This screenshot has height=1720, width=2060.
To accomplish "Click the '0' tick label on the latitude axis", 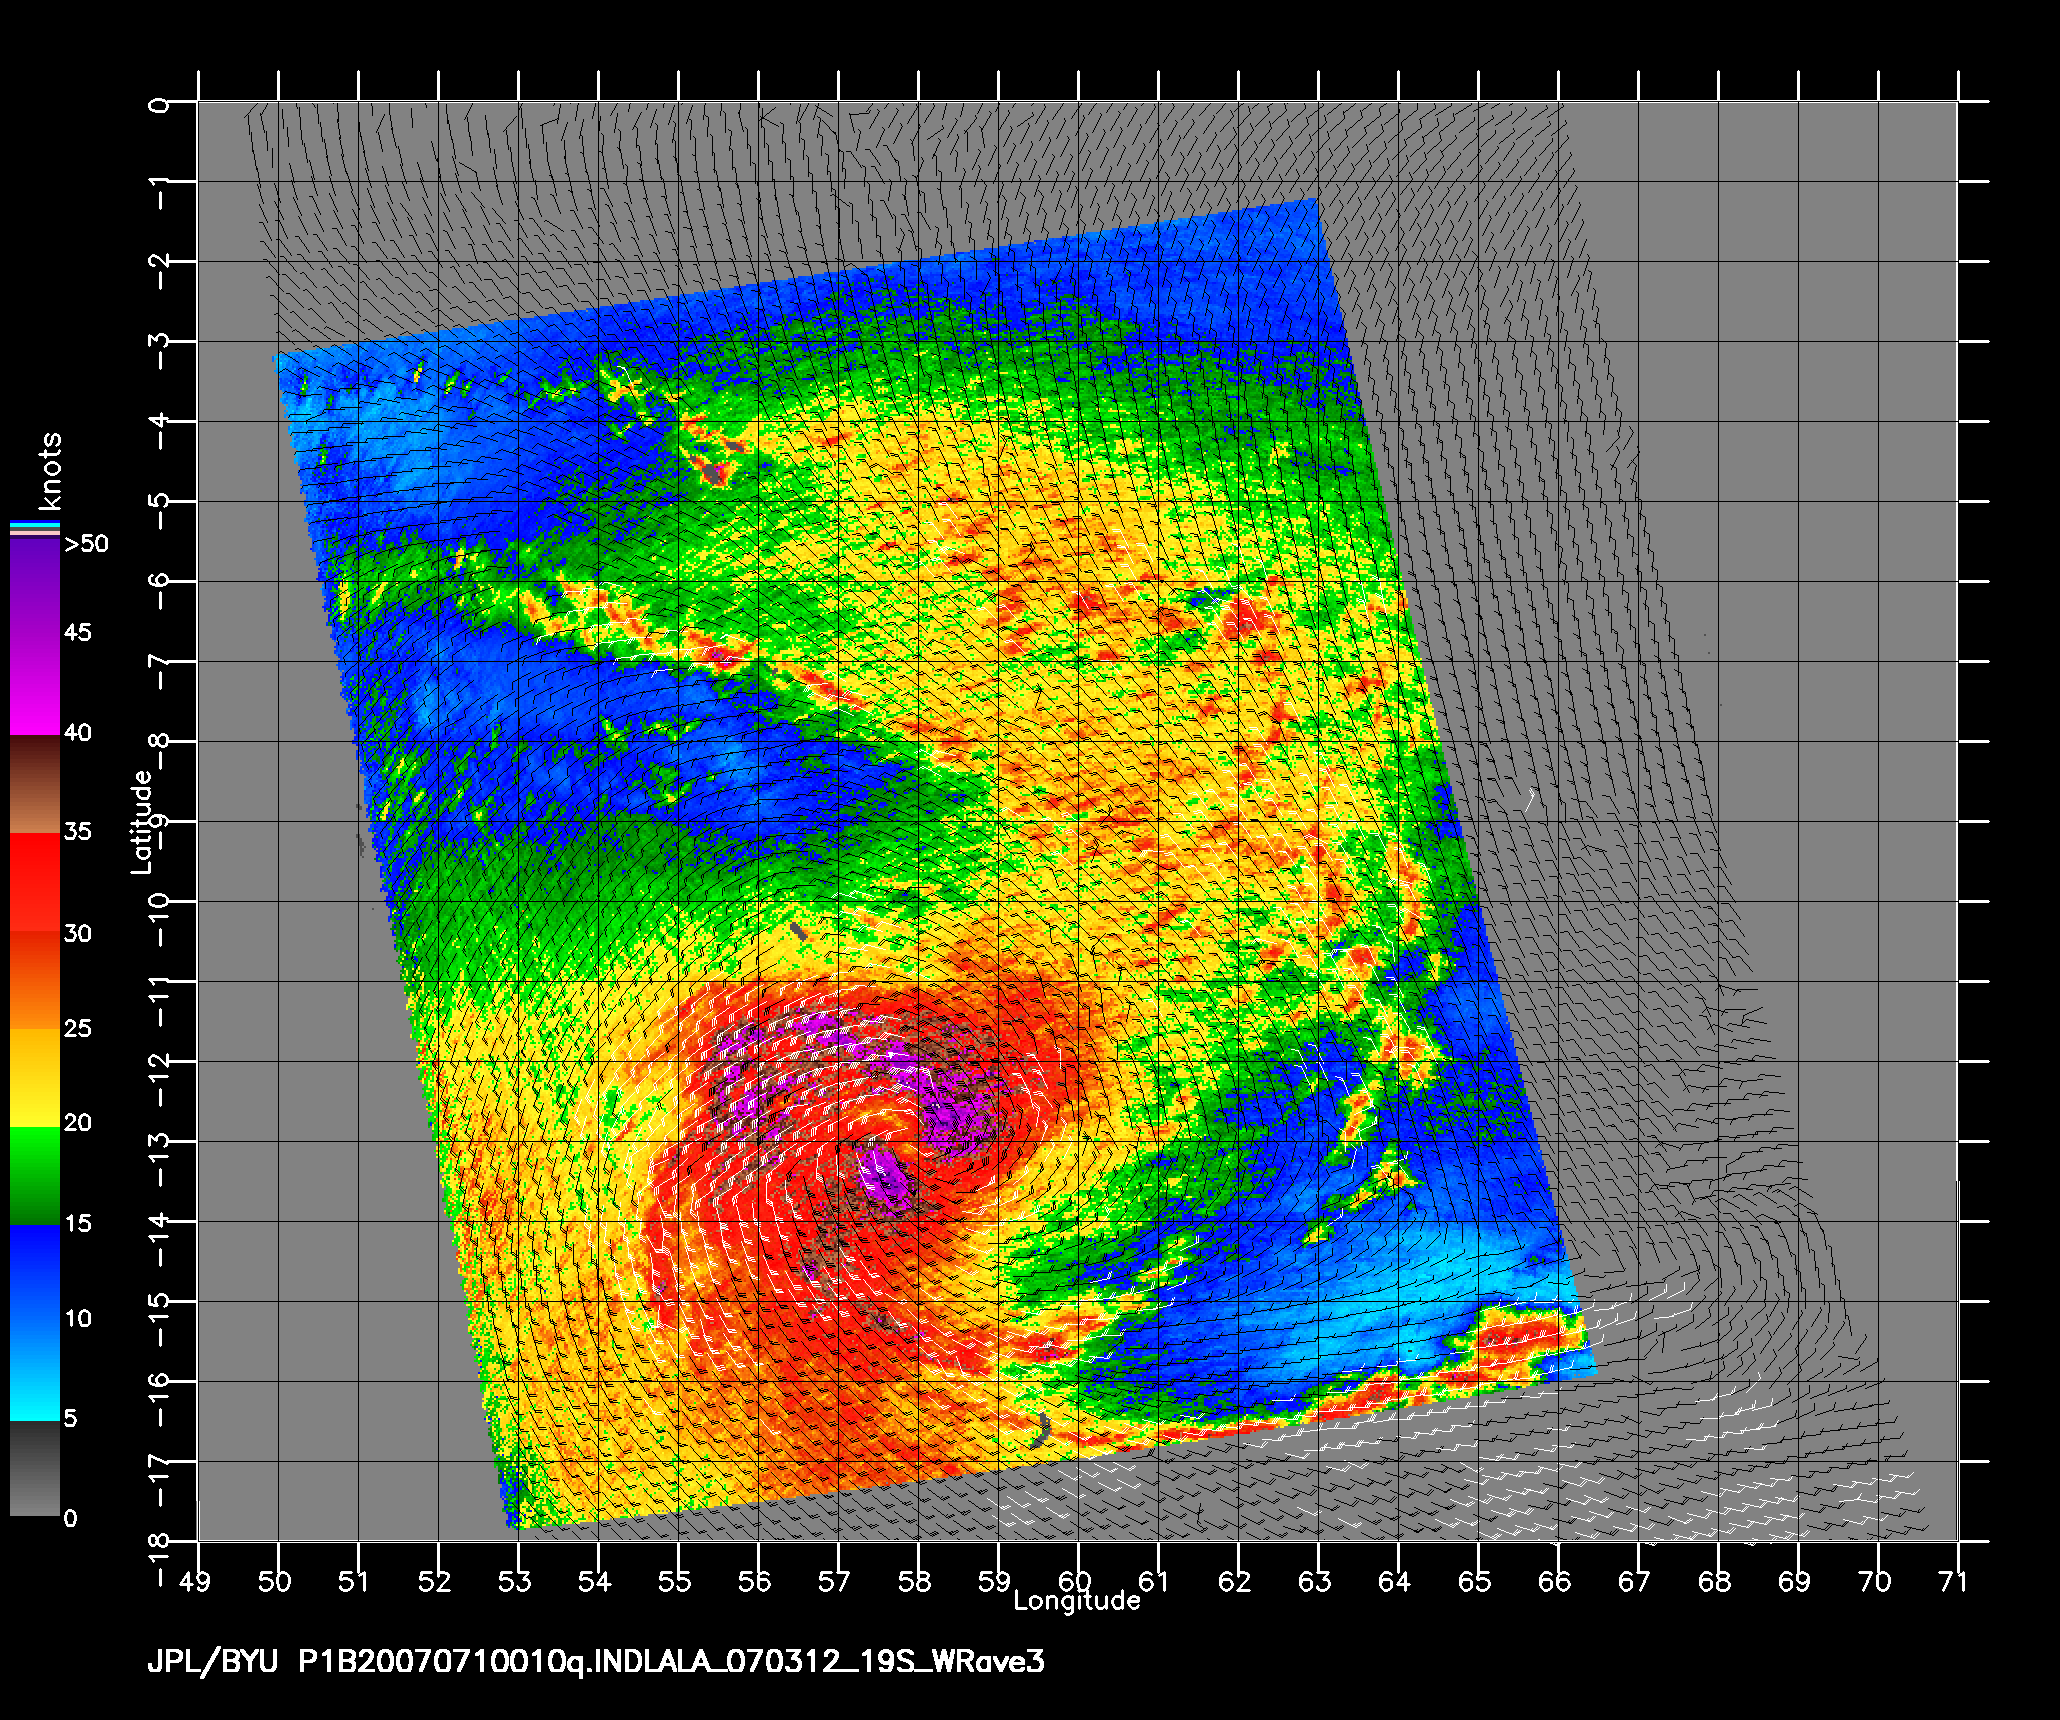I will pyautogui.click(x=160, y=104).
